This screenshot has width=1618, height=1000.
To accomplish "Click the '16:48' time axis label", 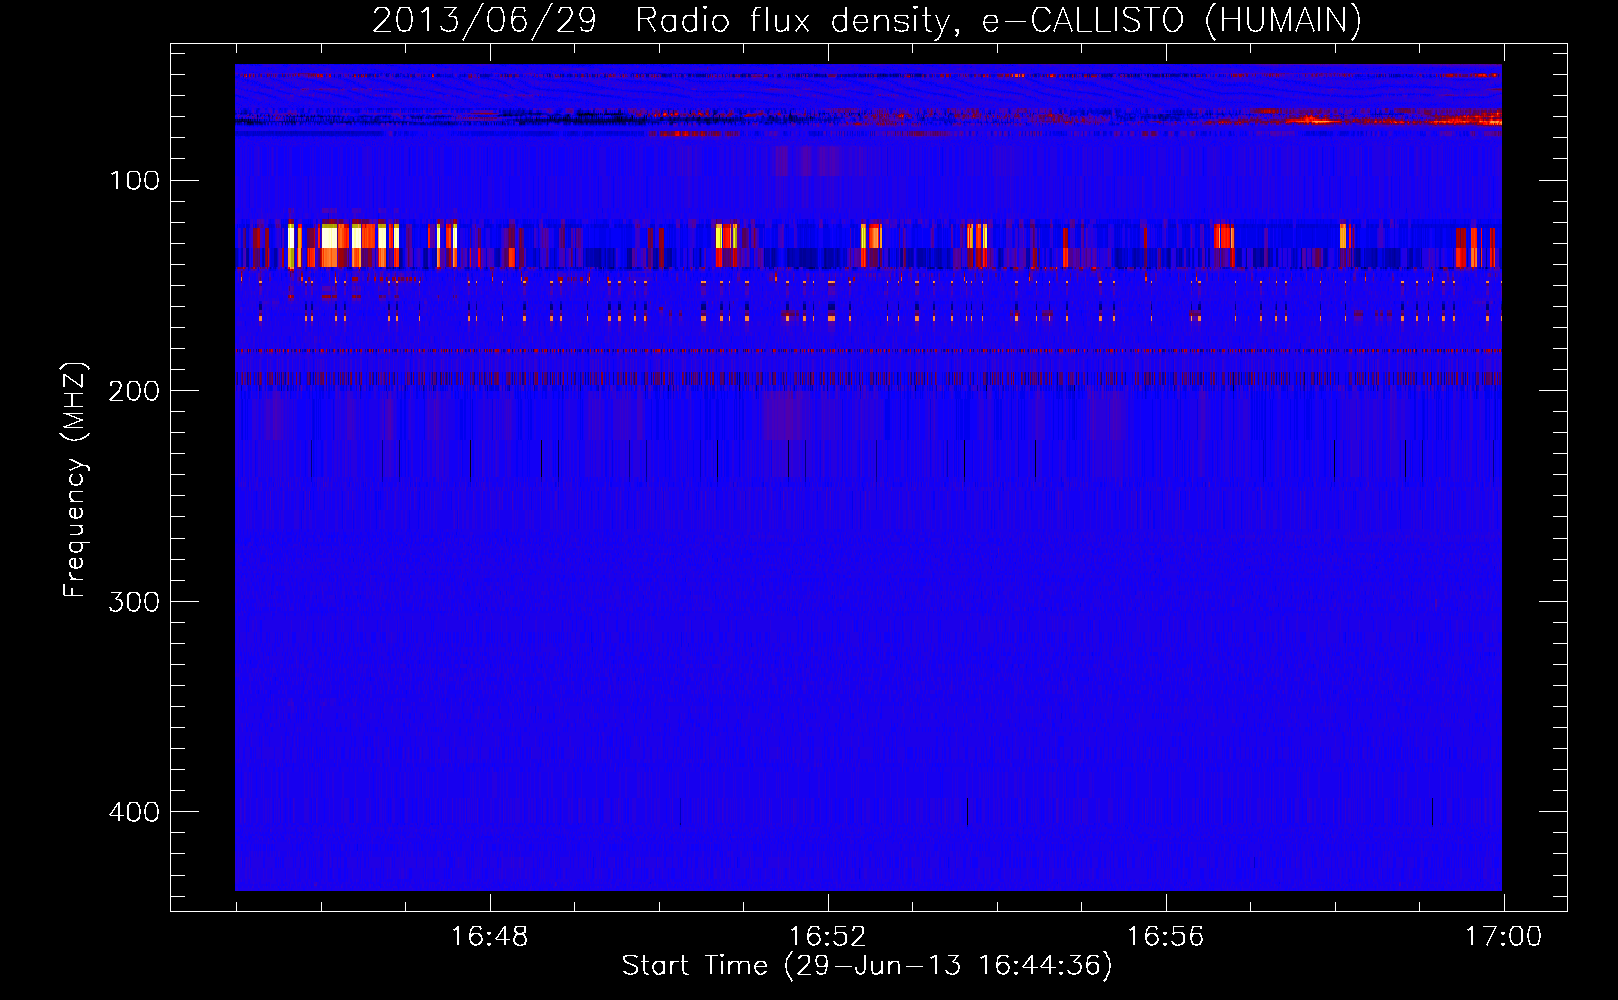I will pos(489,937).
